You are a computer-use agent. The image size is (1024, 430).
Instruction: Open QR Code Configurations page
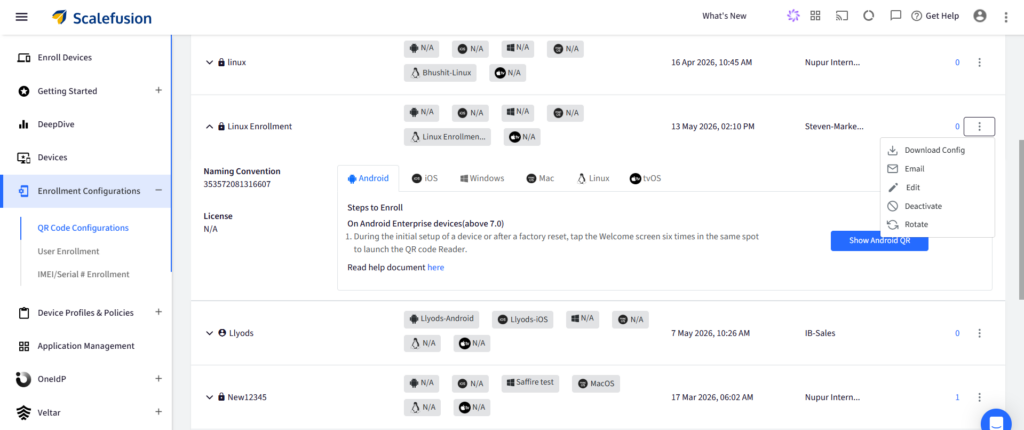[x=83, y=228]
